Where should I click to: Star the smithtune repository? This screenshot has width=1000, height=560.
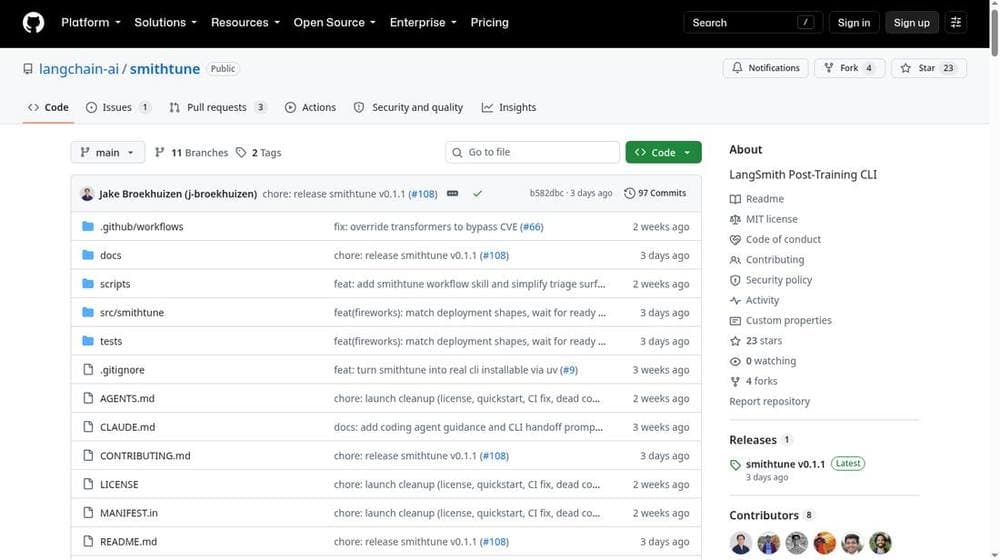(929, 68)
